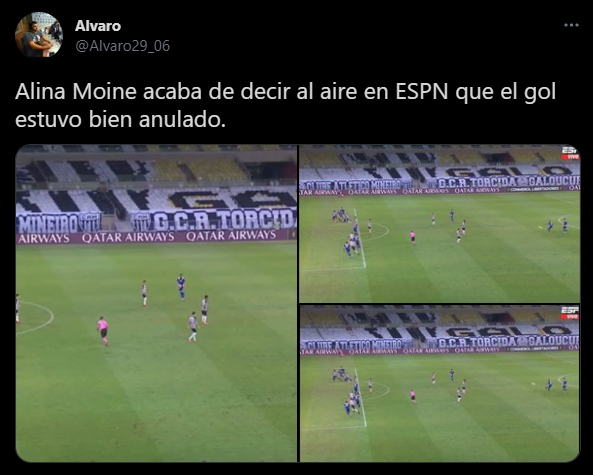Click the white offside line in top-right photo
593x475 pixels.
click(360, 238)
